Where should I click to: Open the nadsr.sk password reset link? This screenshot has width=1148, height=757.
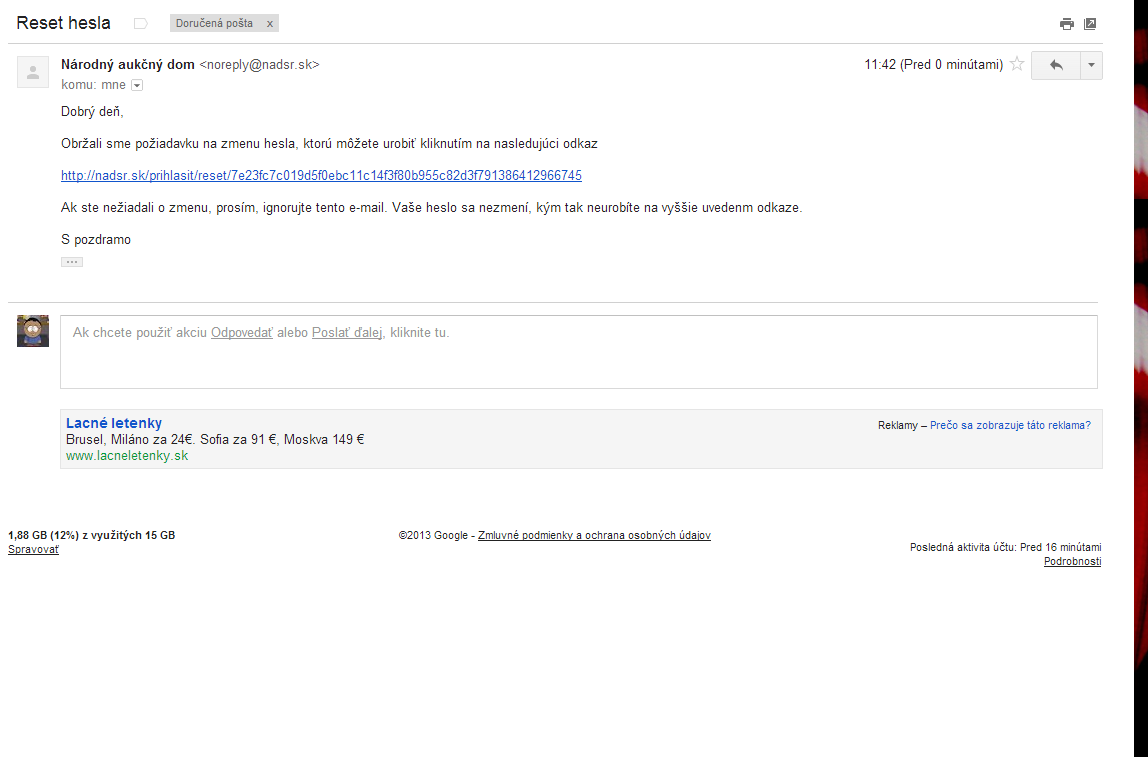pyautogui.click(x=321, y=176)
